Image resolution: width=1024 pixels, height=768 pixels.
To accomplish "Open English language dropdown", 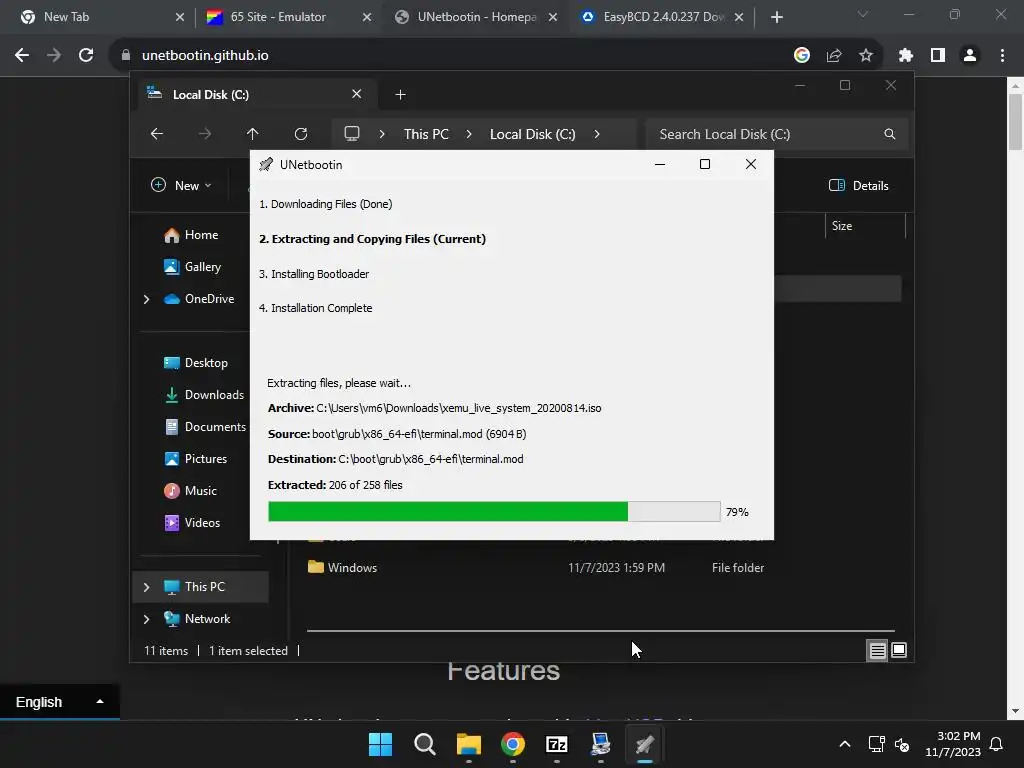I will tap(59, 702).
